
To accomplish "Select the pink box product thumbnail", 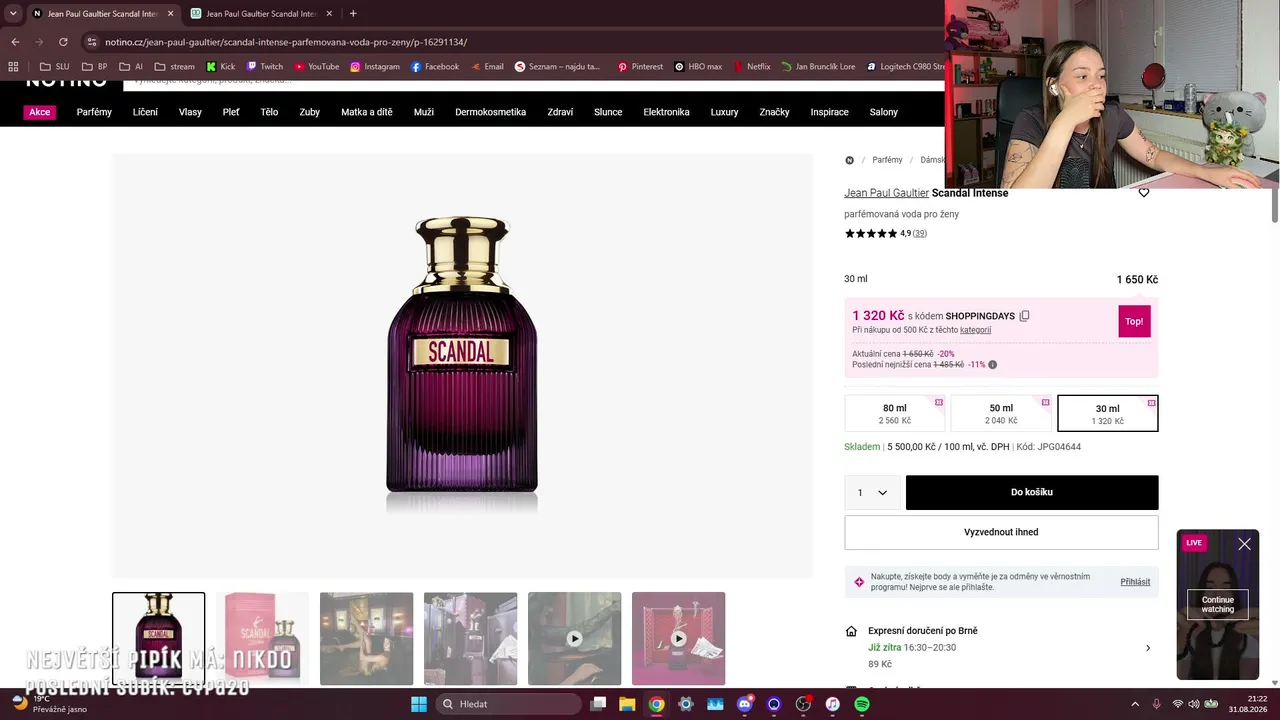I will [262, 639].
